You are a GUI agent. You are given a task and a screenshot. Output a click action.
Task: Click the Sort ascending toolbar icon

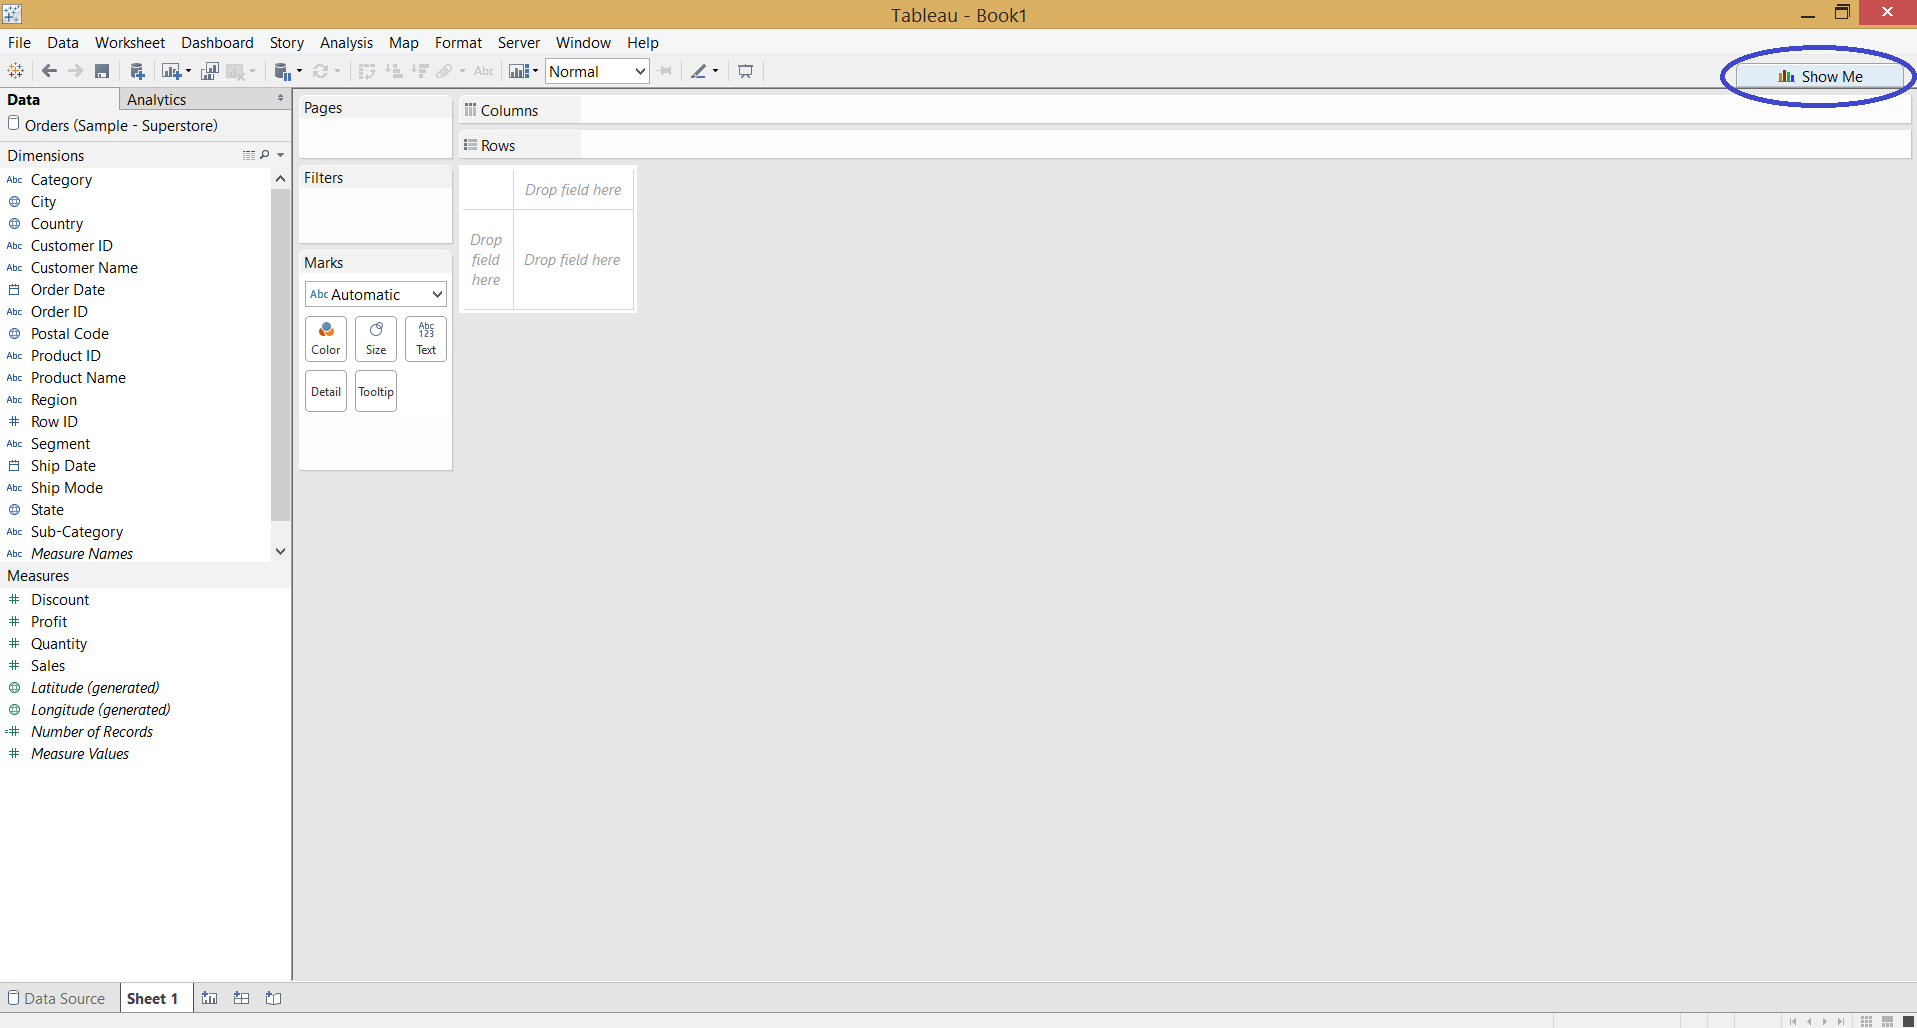tap(393, 71)
